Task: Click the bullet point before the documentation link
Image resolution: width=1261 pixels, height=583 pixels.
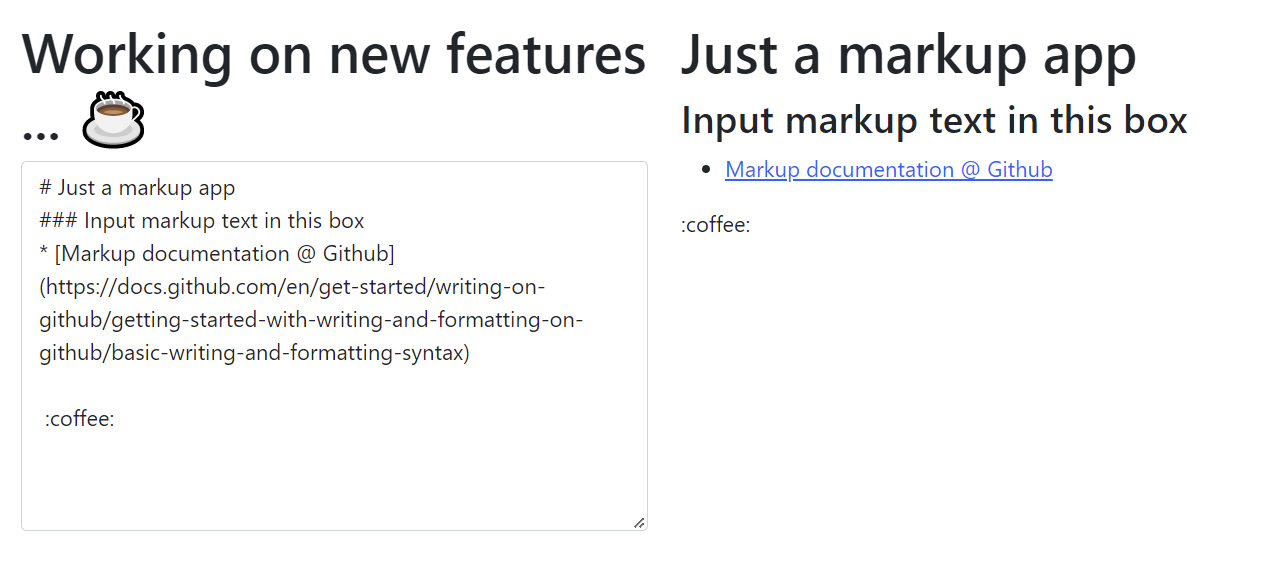Action: click(707, 170)
